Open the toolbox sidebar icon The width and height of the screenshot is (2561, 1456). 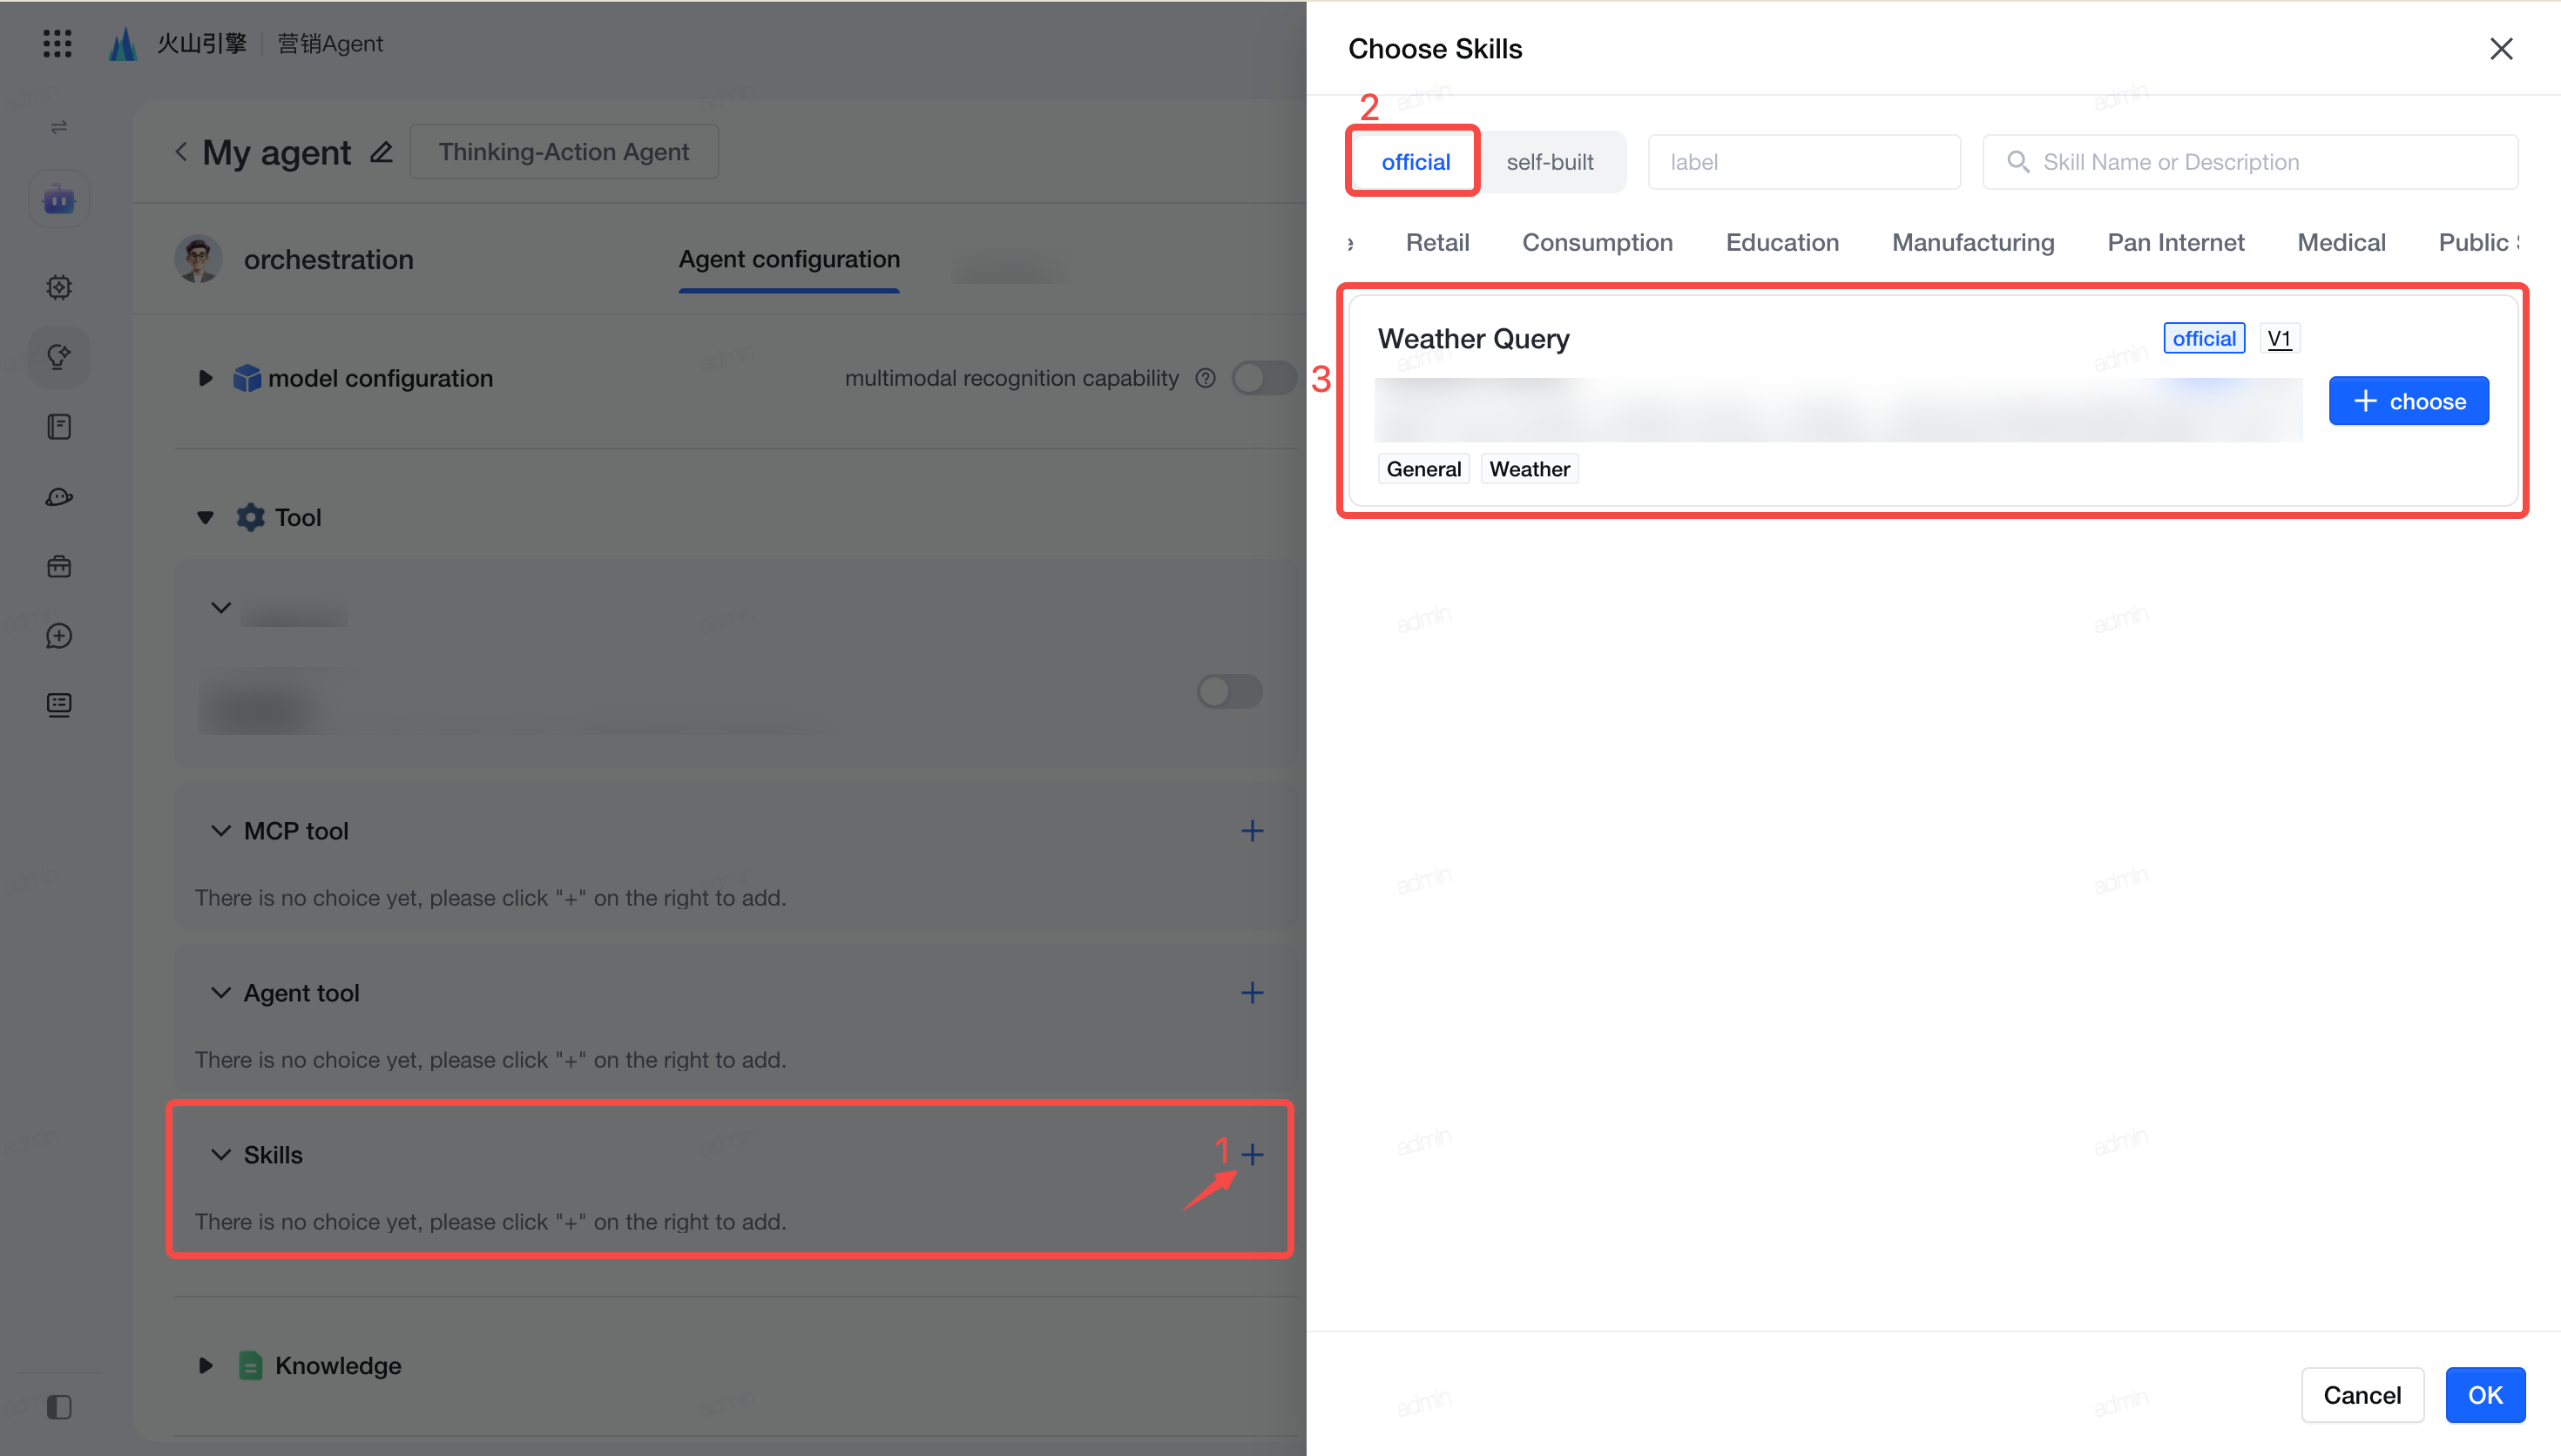click(59, 567)
